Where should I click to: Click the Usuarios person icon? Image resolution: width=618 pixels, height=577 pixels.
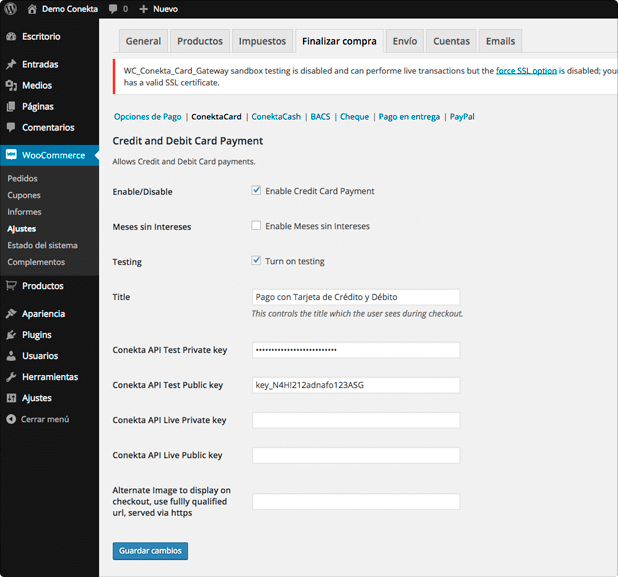click(11, 356)
